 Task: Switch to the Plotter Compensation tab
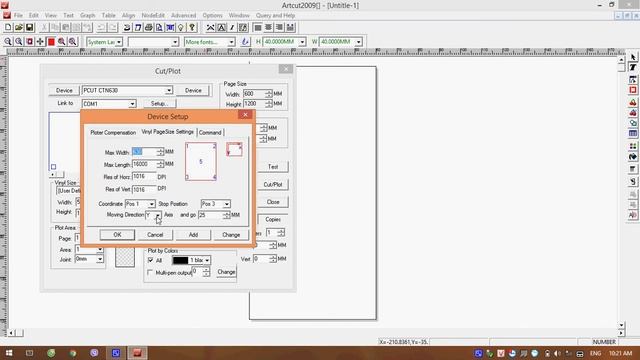click(113, 133)
